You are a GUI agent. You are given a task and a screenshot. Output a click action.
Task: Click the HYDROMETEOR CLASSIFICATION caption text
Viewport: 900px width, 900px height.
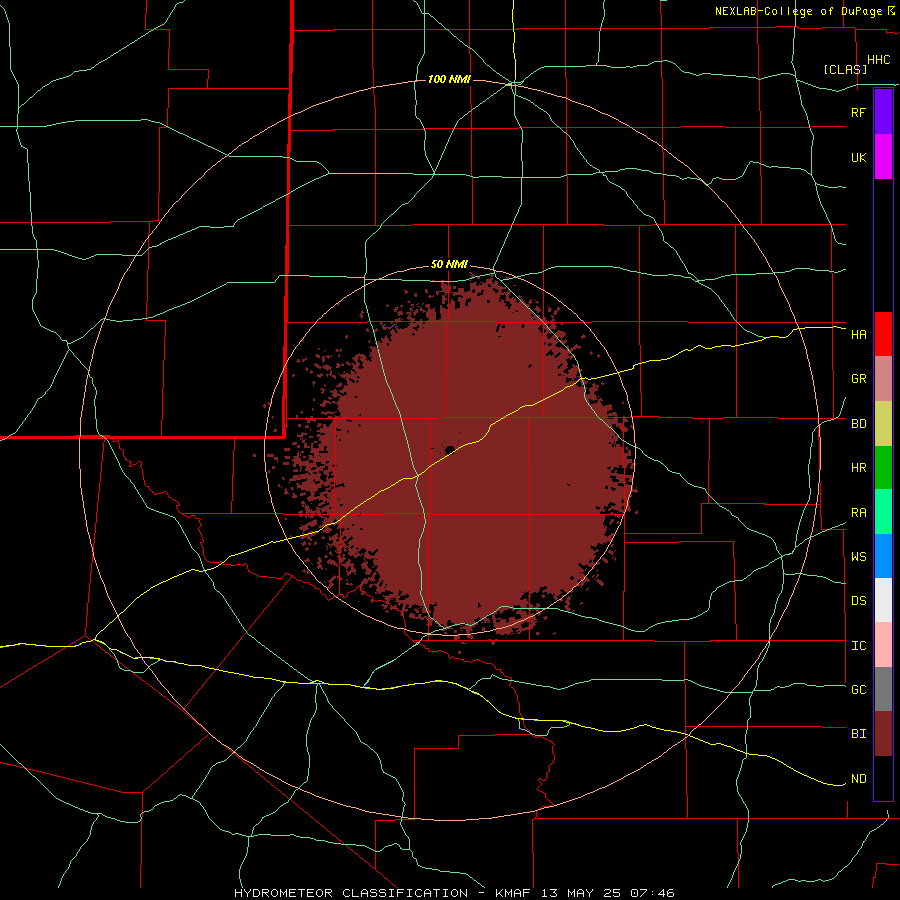point(351,893)
